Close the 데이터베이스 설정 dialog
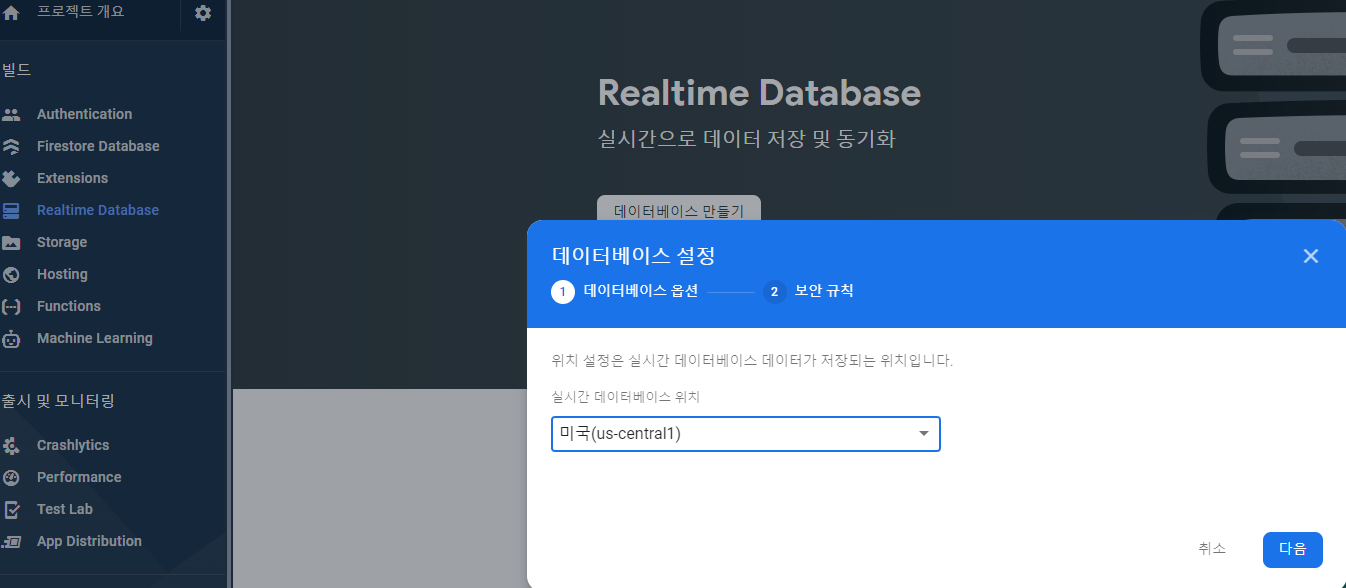This screenshot has width=1346, height=588. (x=1311, y=256)
